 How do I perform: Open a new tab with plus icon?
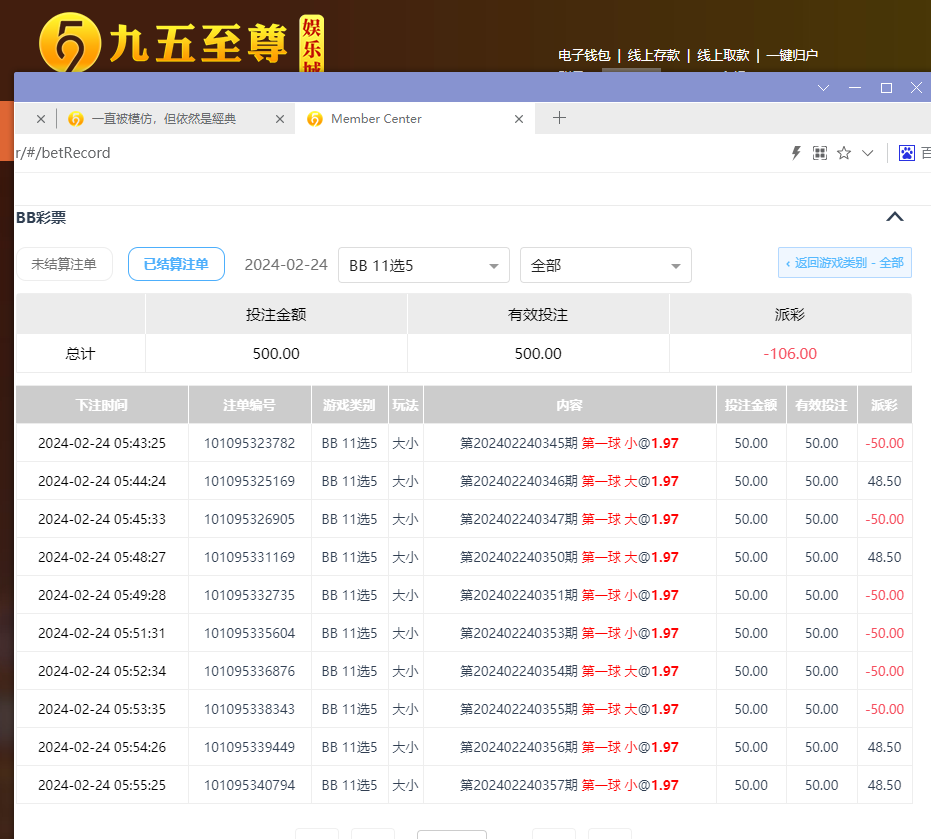559,118
